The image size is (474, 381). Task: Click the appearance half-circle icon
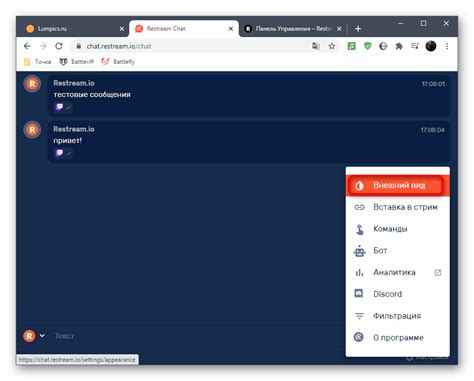[359, 186]
